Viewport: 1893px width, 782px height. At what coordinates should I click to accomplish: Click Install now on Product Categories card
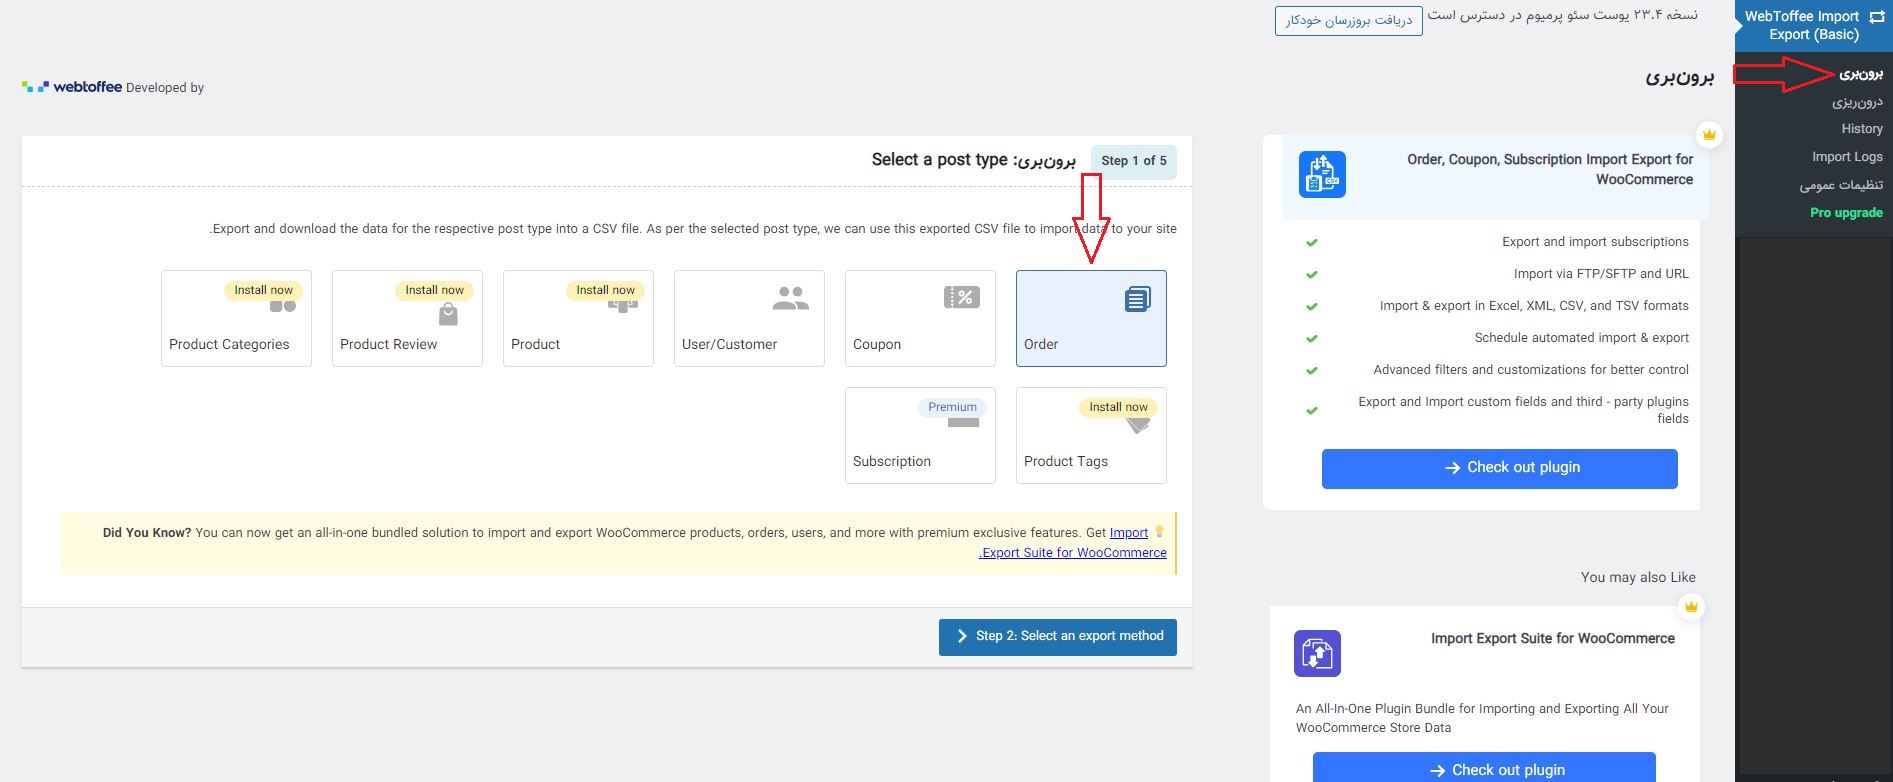[263, 290]
